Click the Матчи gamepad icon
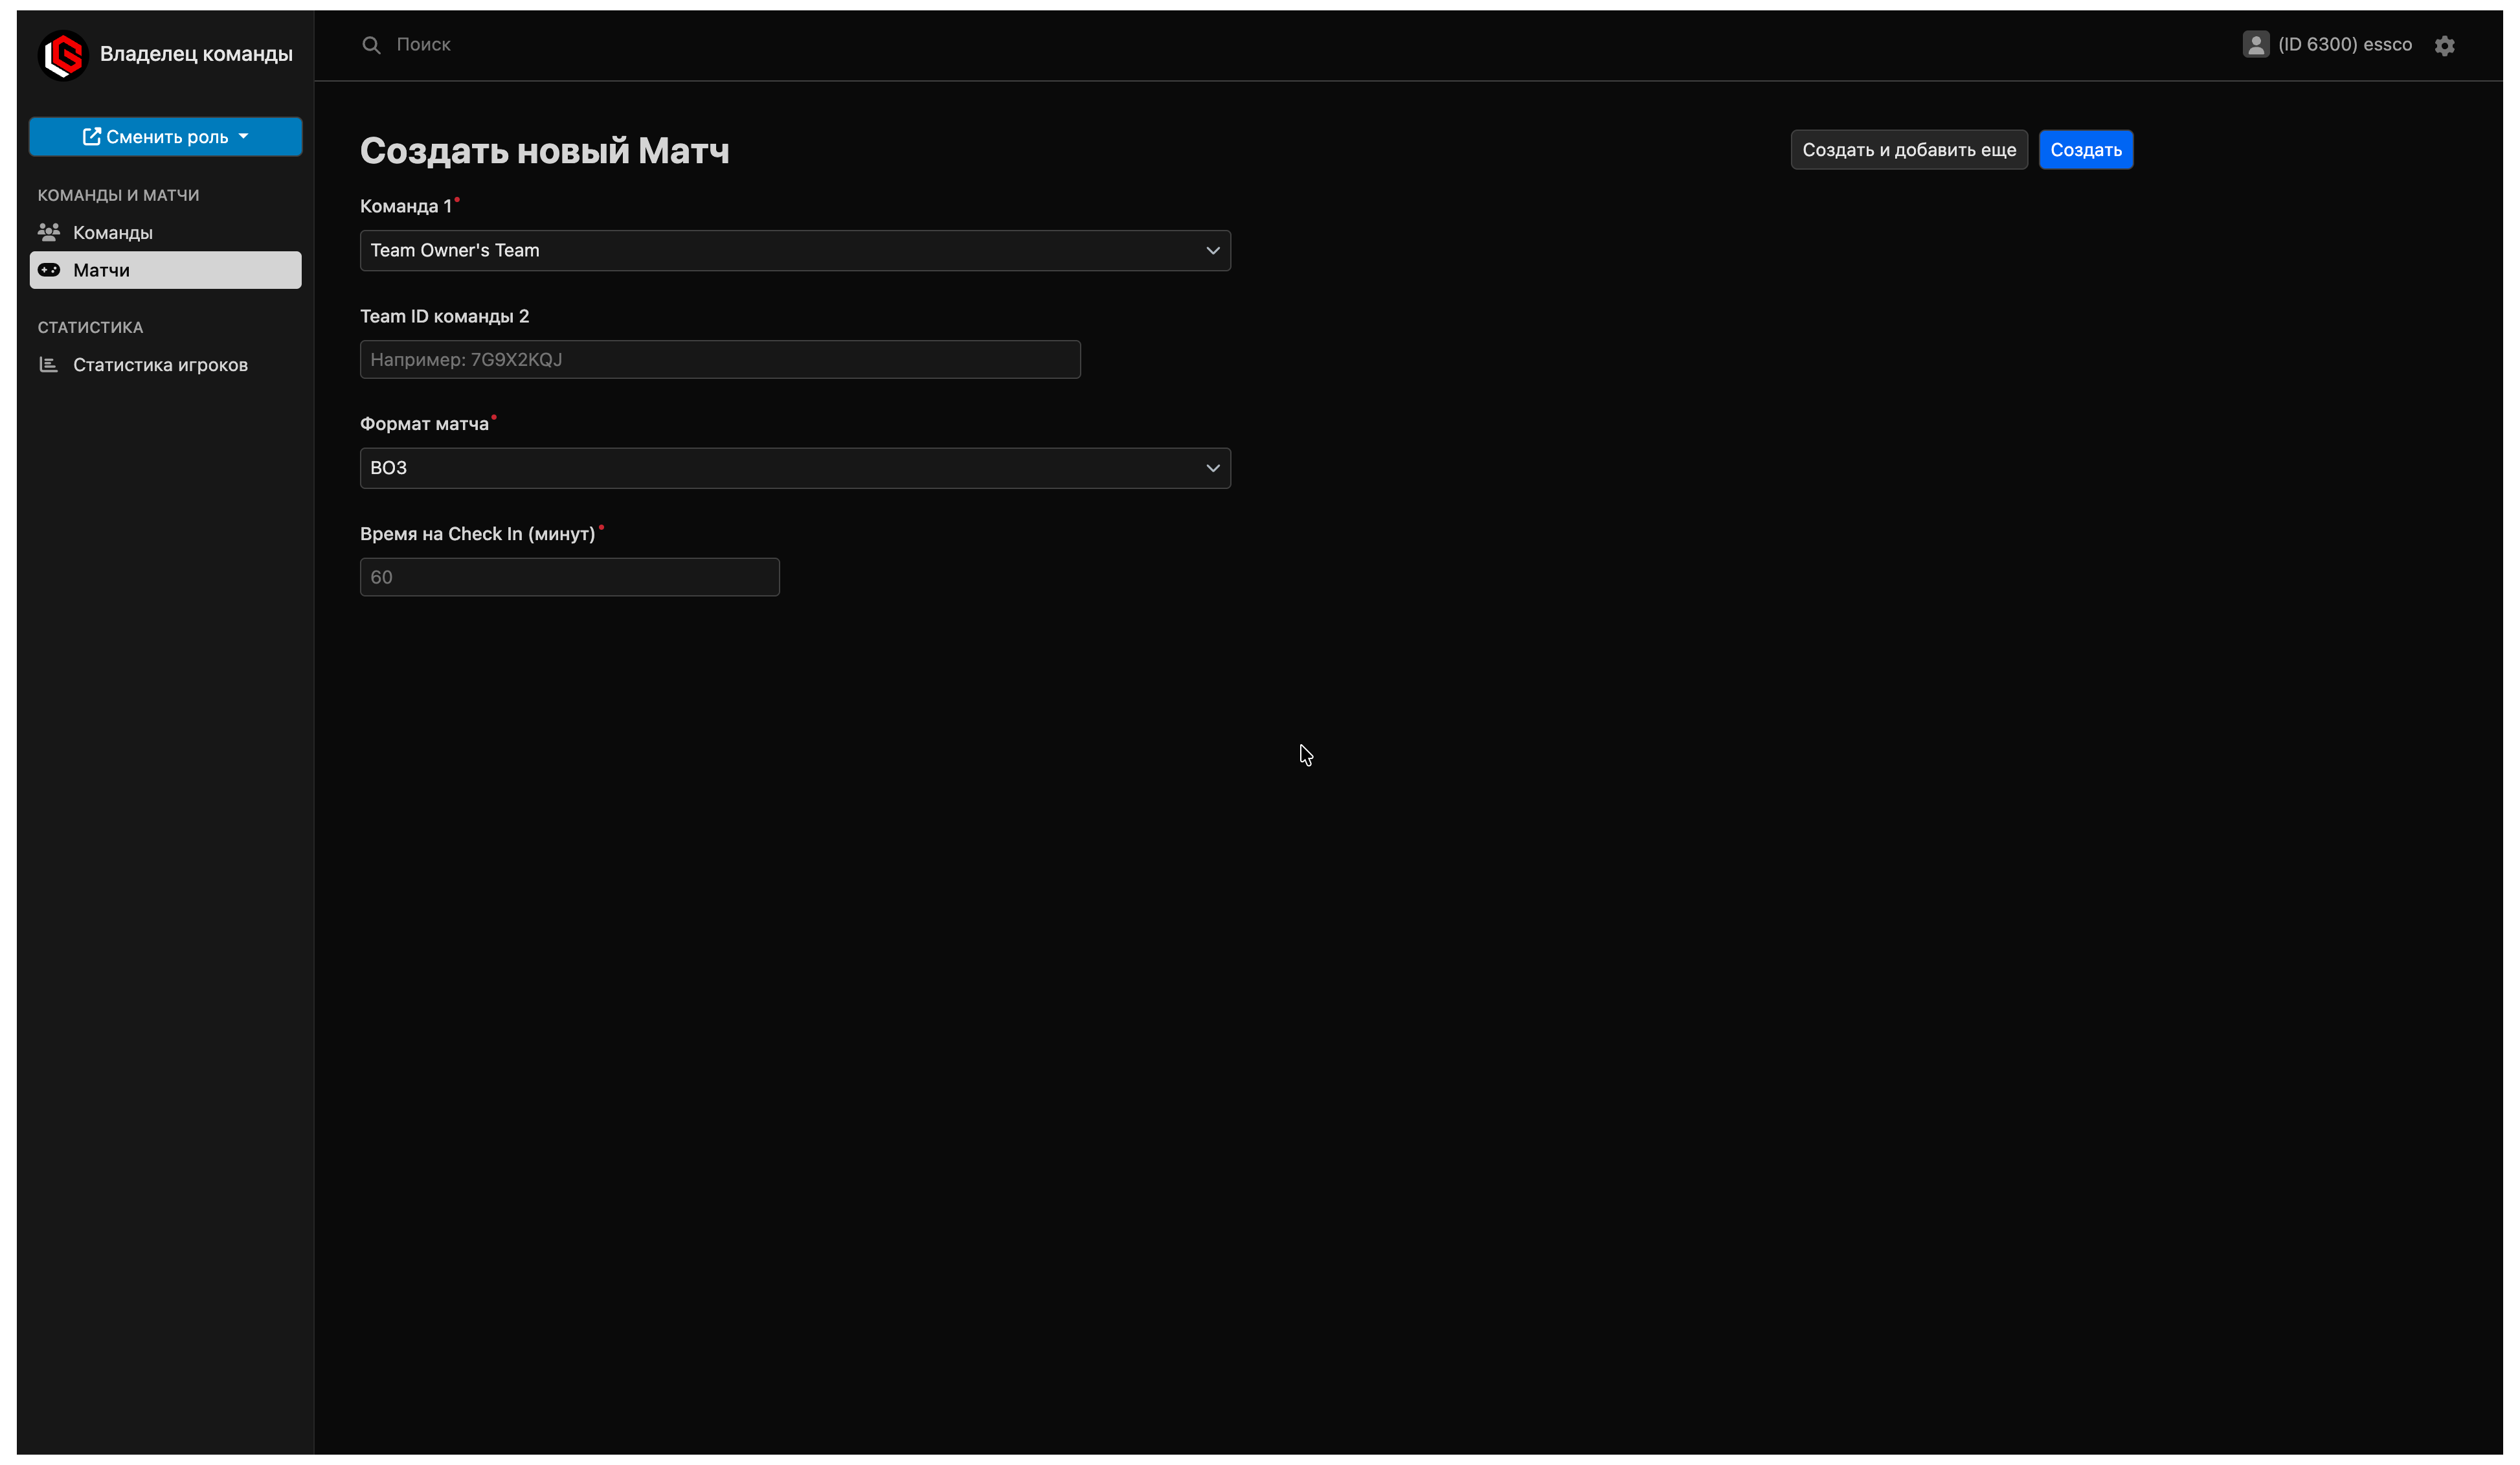 pyautogui.click(x=49, y=270)
